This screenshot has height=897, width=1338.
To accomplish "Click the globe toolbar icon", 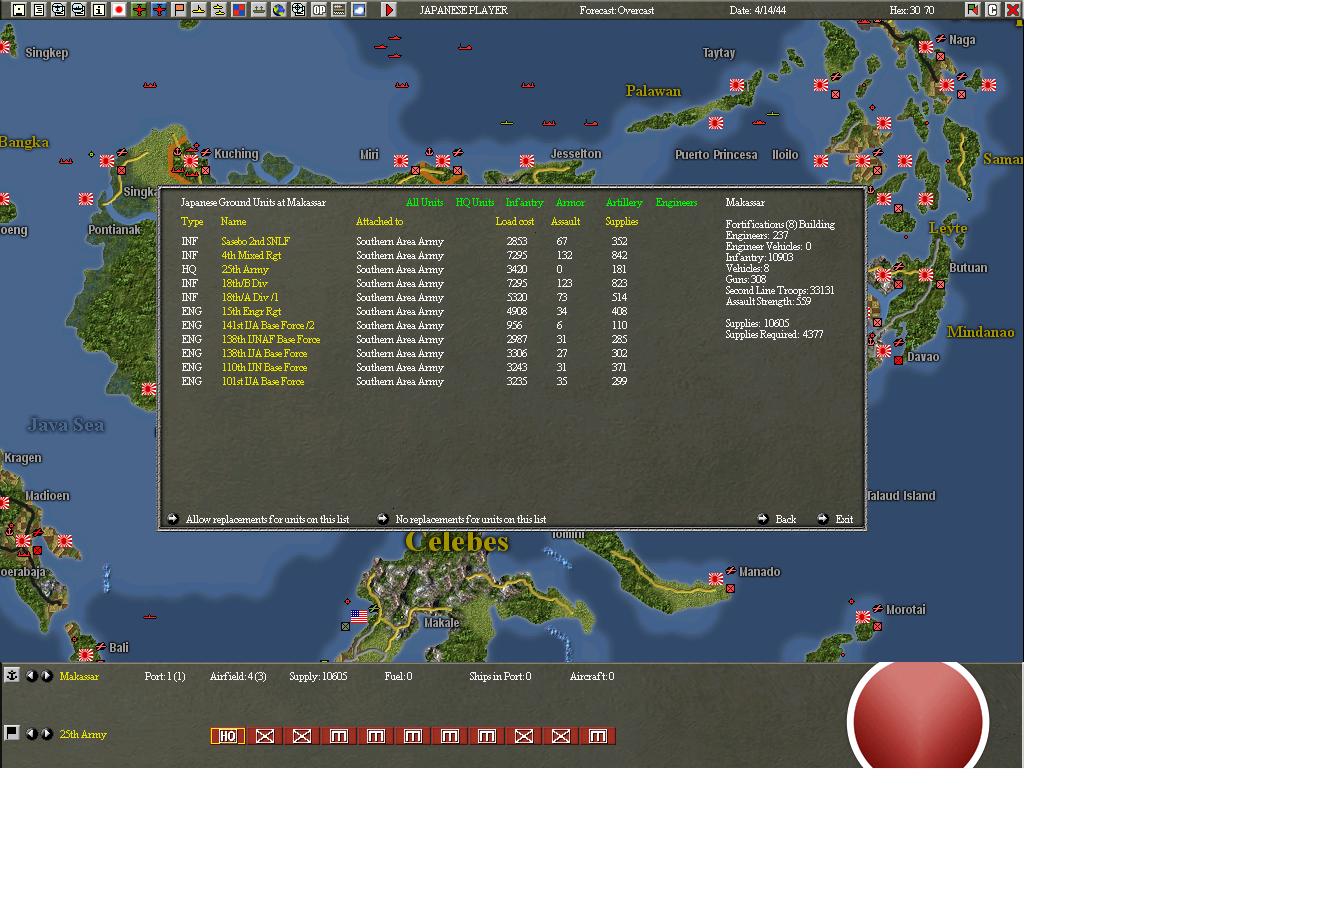I will click(x=279, y=10).
